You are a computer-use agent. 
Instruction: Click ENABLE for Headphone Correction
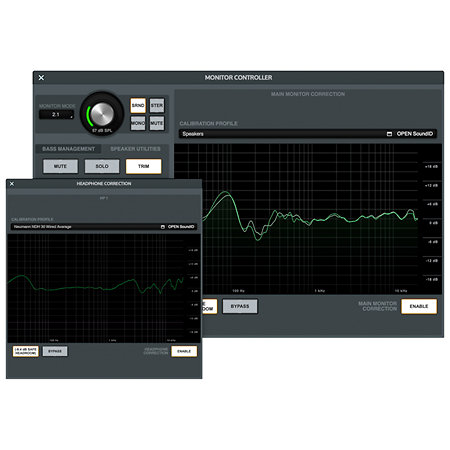tap(184, 351)
